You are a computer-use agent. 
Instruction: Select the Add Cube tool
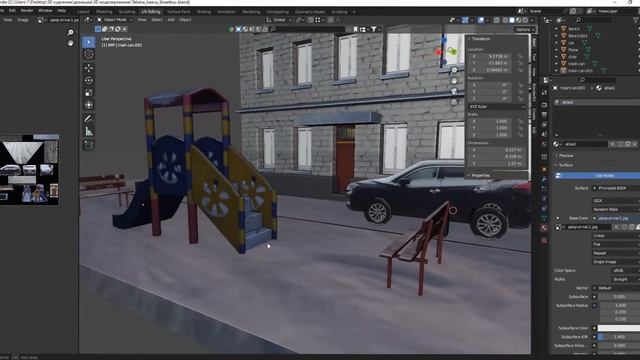click(89, 145)
